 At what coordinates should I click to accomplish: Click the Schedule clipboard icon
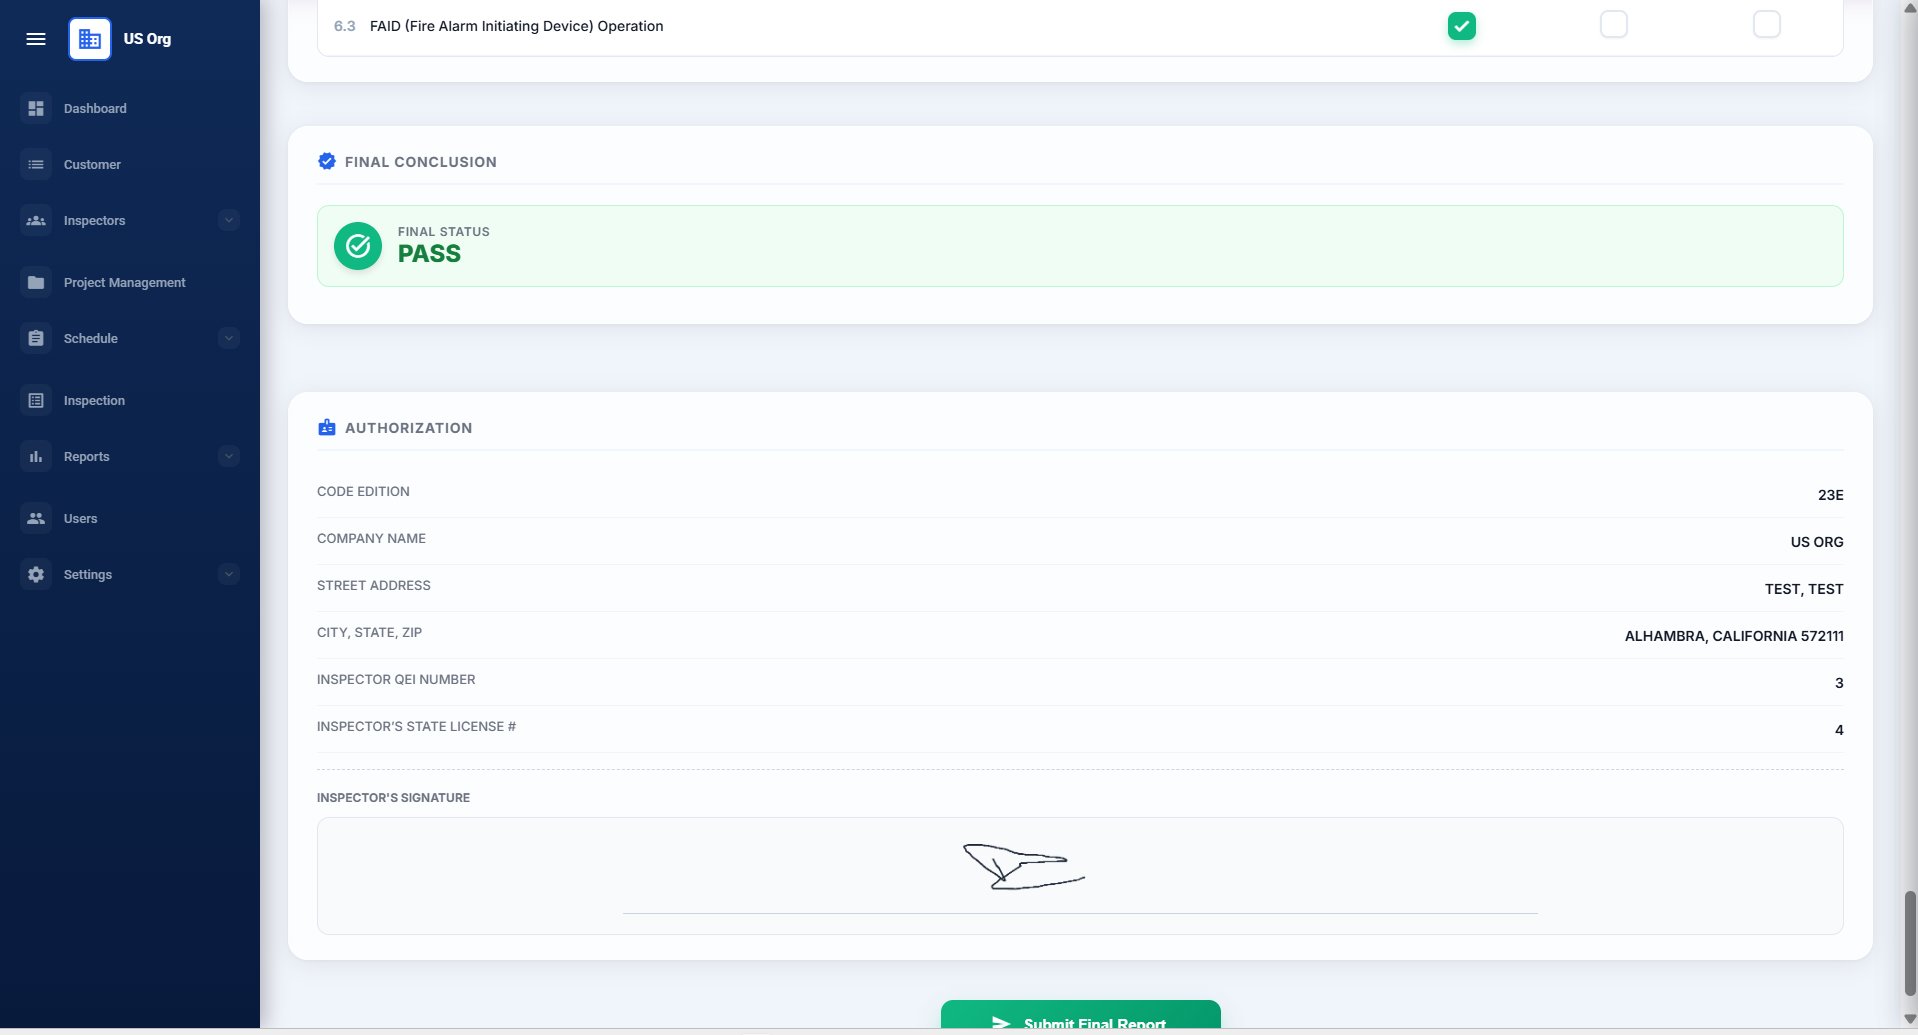point(36,338)
